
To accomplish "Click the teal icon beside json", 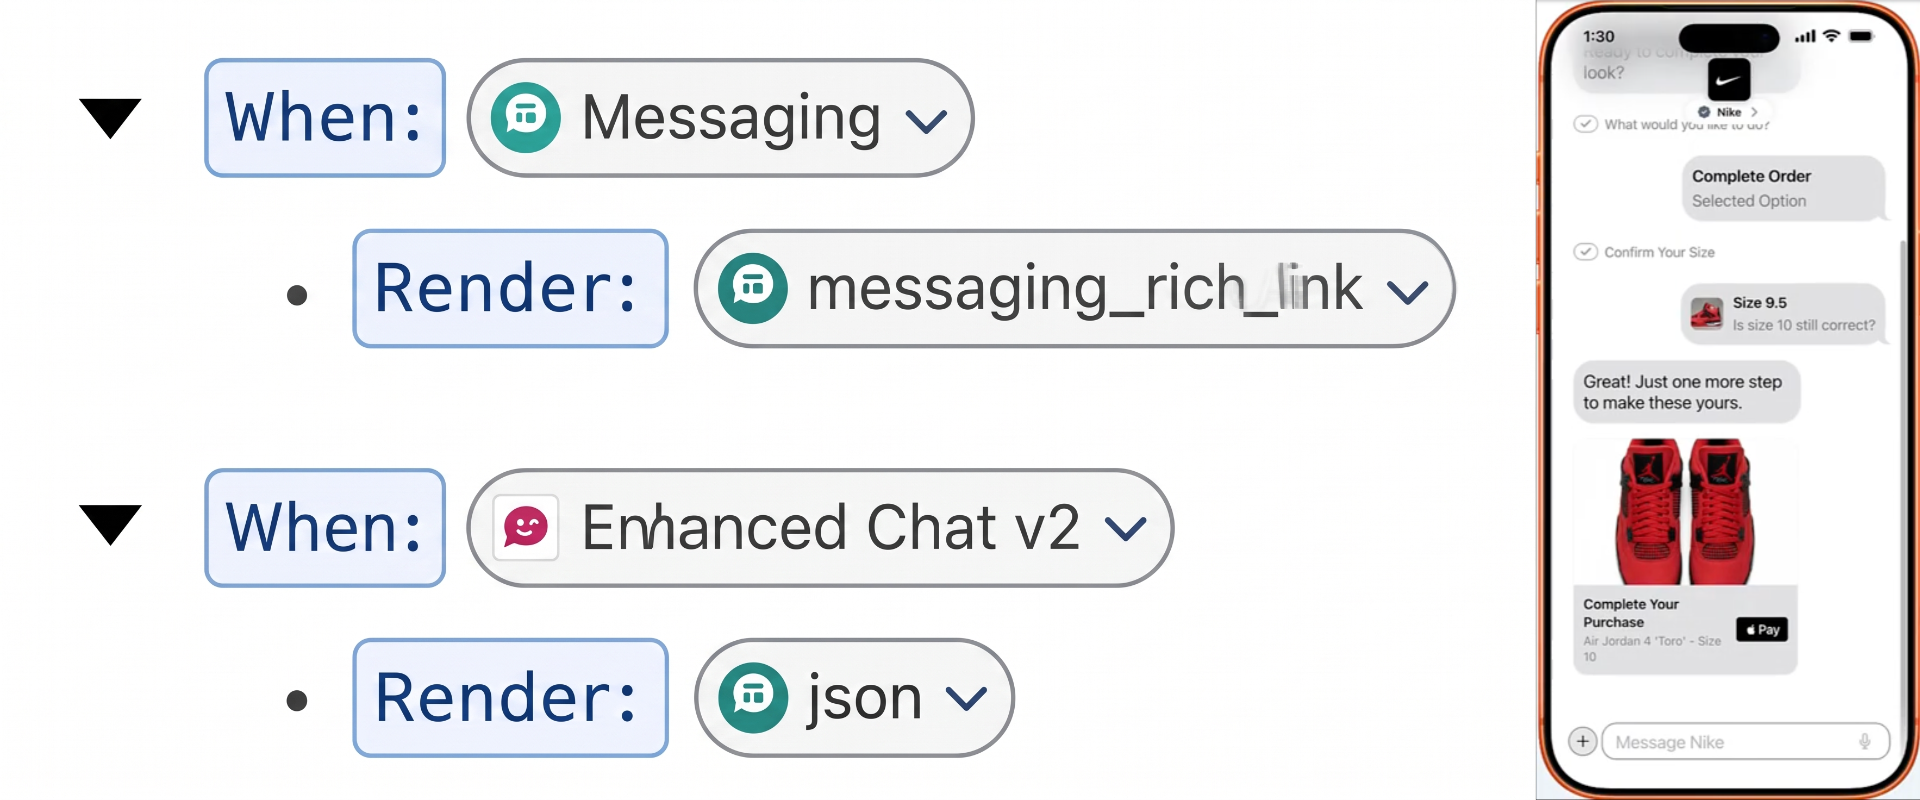I will tap(753, 697).
